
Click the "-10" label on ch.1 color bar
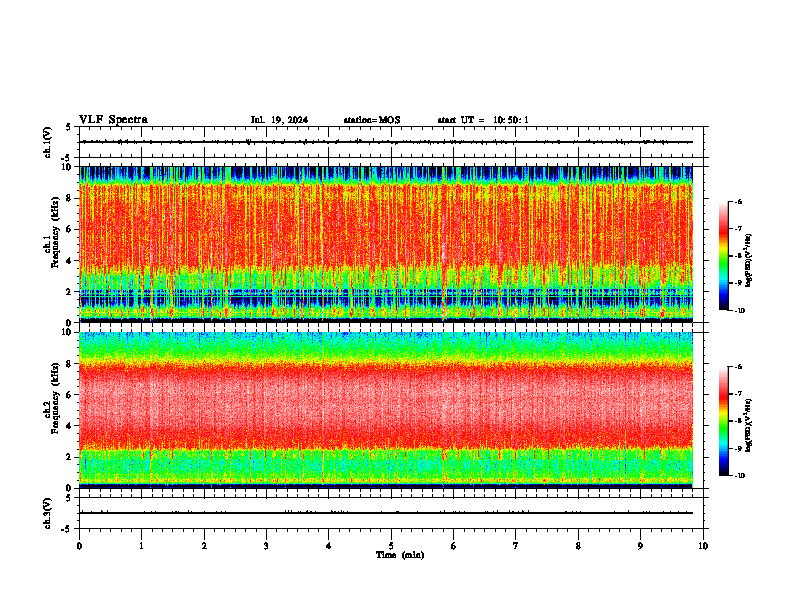click(740, 311)
